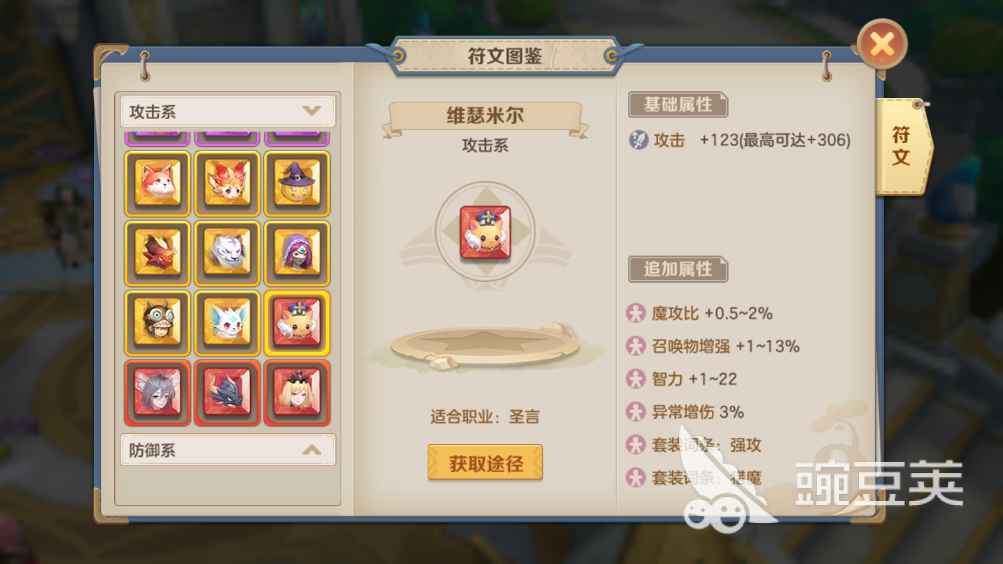Expand the 防御系 category section
The width and height of the screenshot is (1003, 564).
click(x=227, y=450)
